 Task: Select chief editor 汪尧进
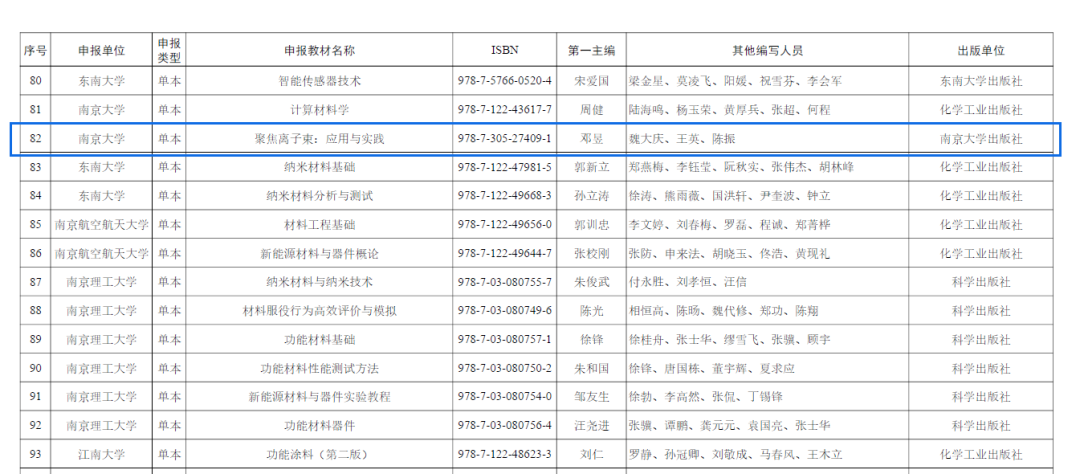coord(592,426)
